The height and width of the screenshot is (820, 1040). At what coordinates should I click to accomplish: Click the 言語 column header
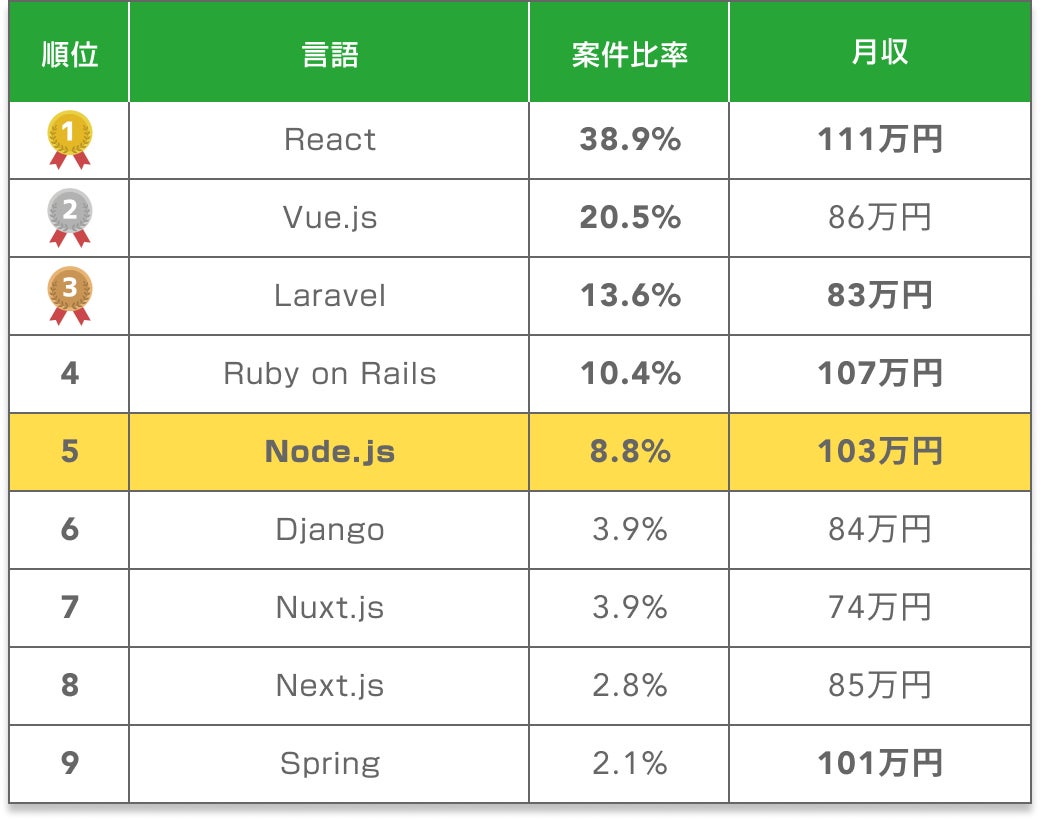[x=329, y=54]
